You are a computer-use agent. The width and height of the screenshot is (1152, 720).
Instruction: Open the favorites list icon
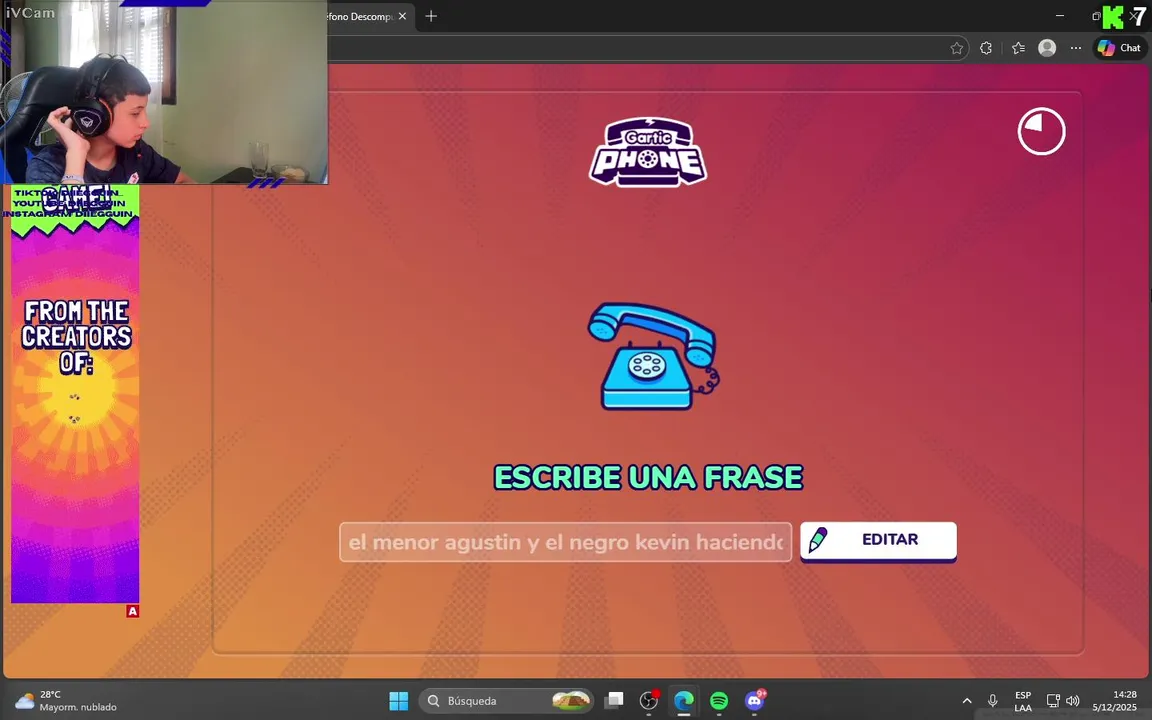tap(1018, 48)
